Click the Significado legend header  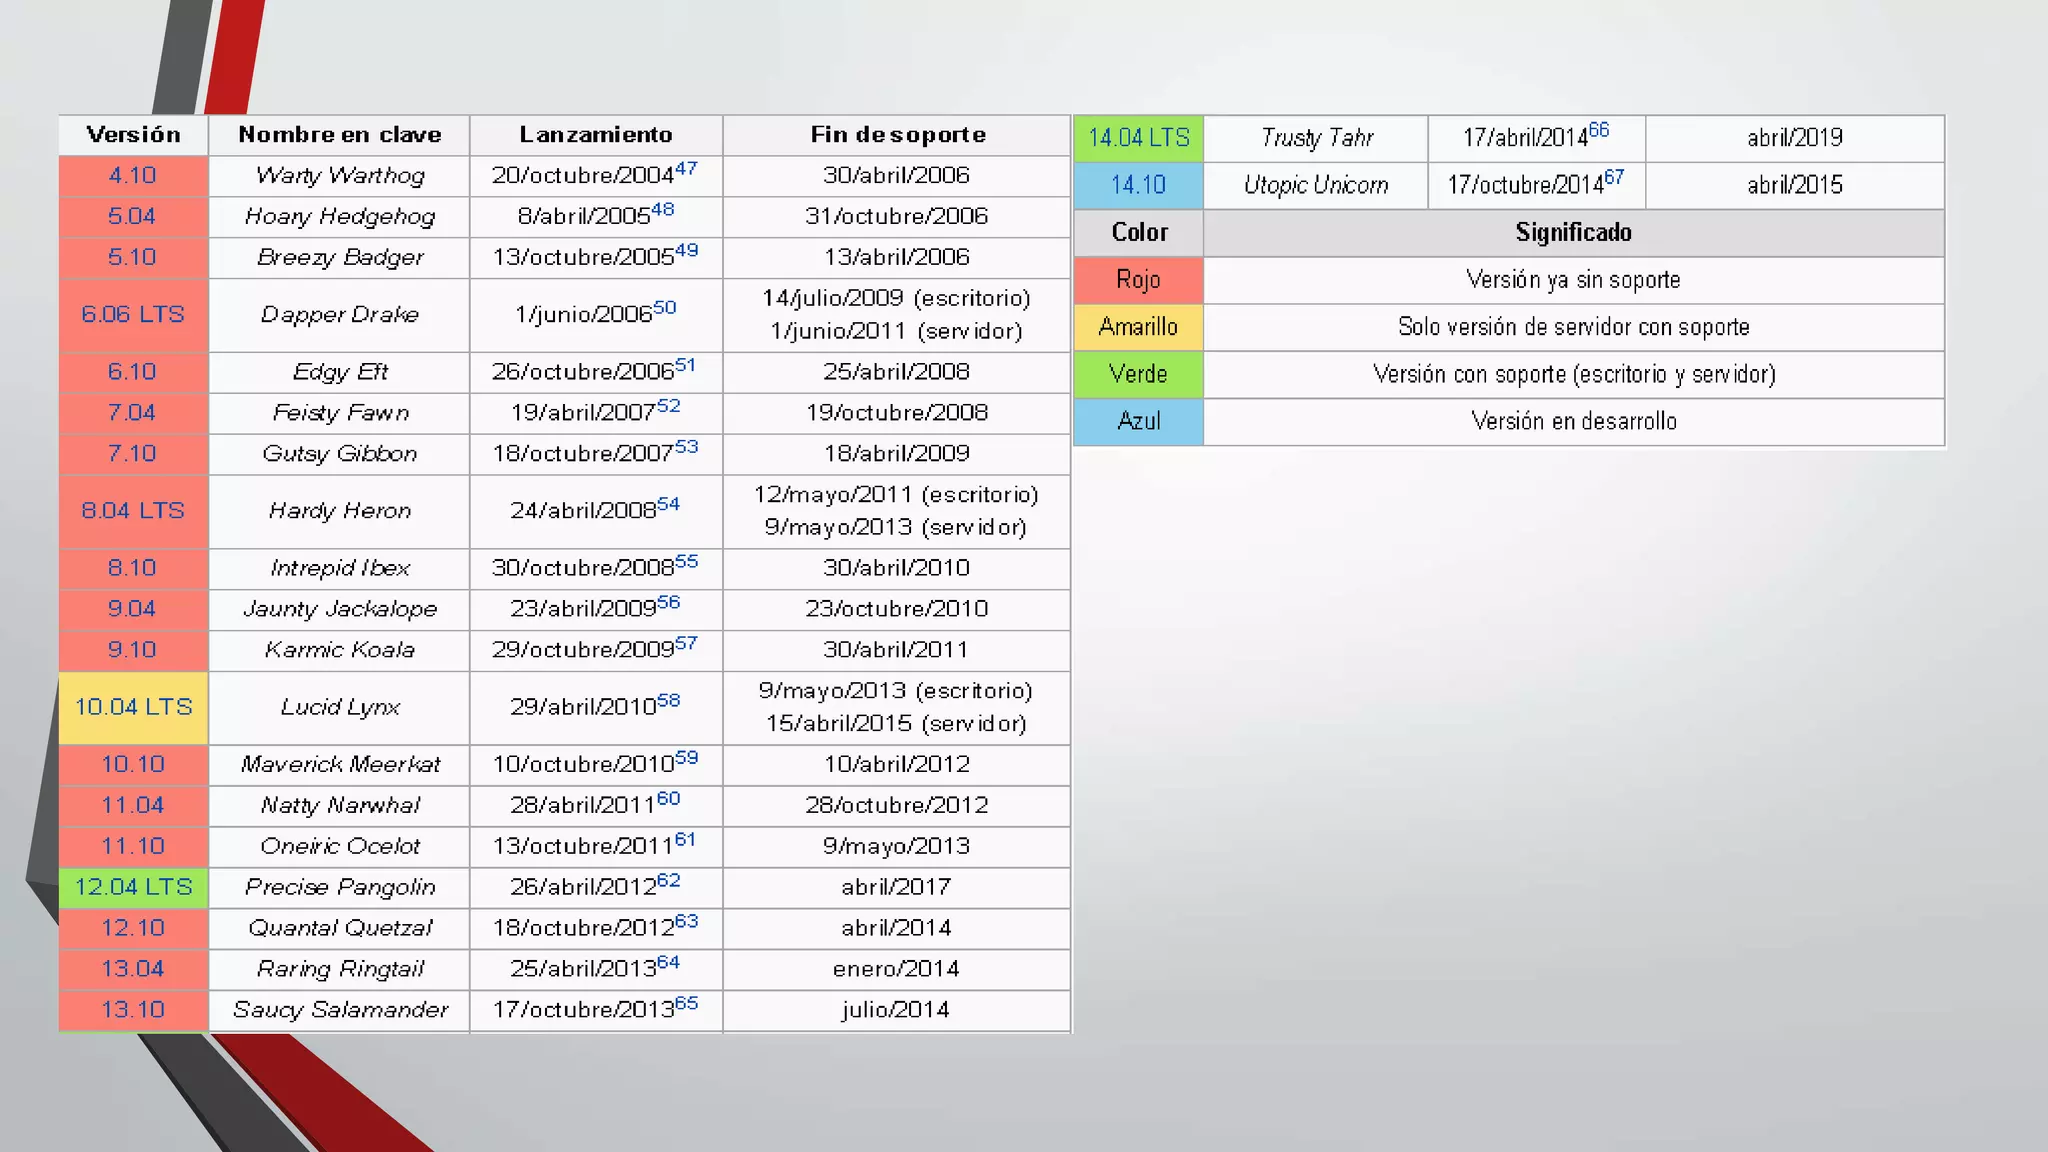(x=1573, y=233)
